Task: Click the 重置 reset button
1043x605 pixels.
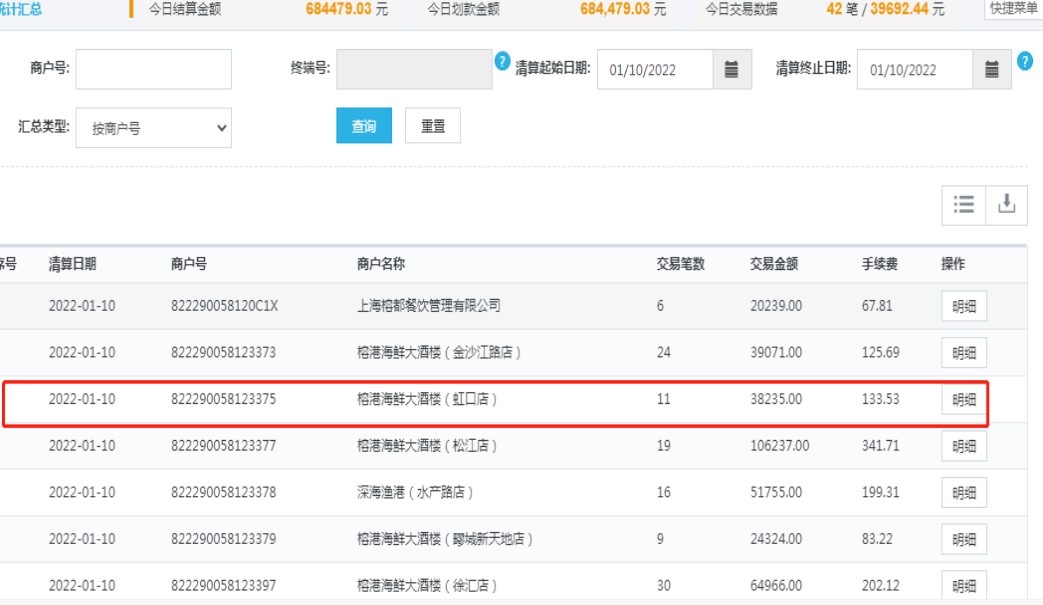Action: (x=433, y=127)
